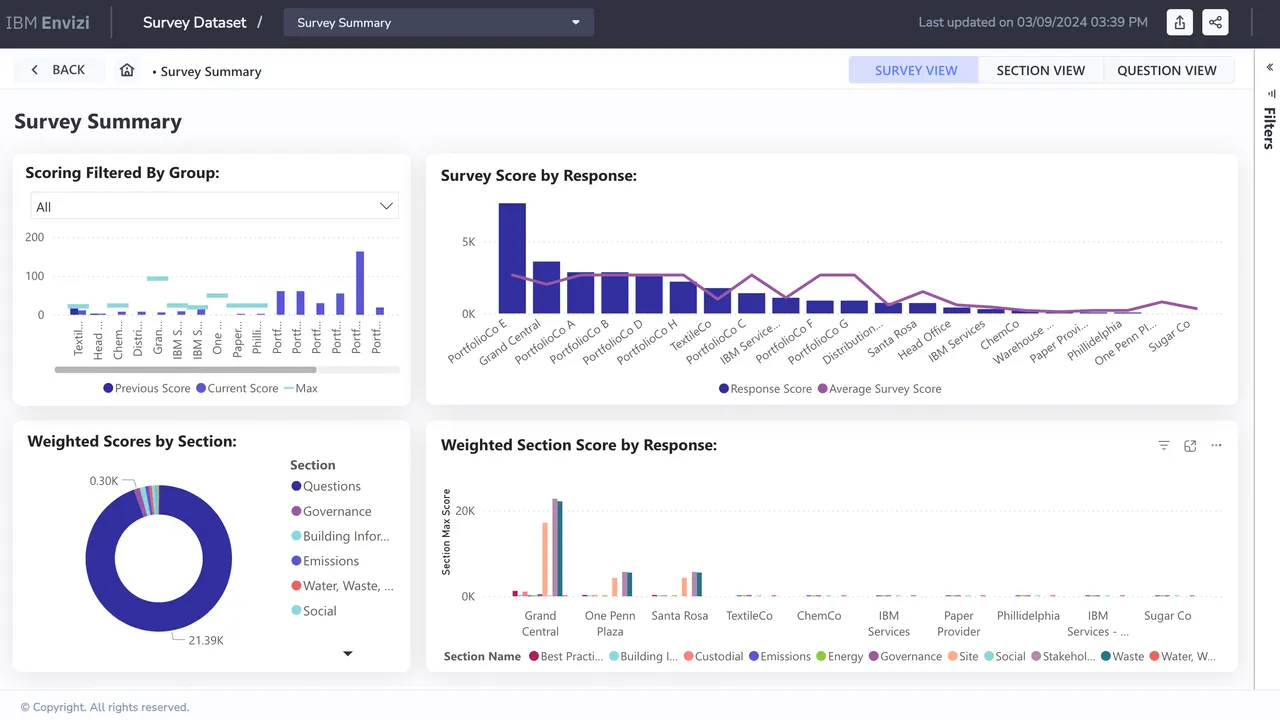Toggle Best Practi... legend in bottom chart
The height and width of the screenshot is (720, 1280).
(x=566, y=657)
